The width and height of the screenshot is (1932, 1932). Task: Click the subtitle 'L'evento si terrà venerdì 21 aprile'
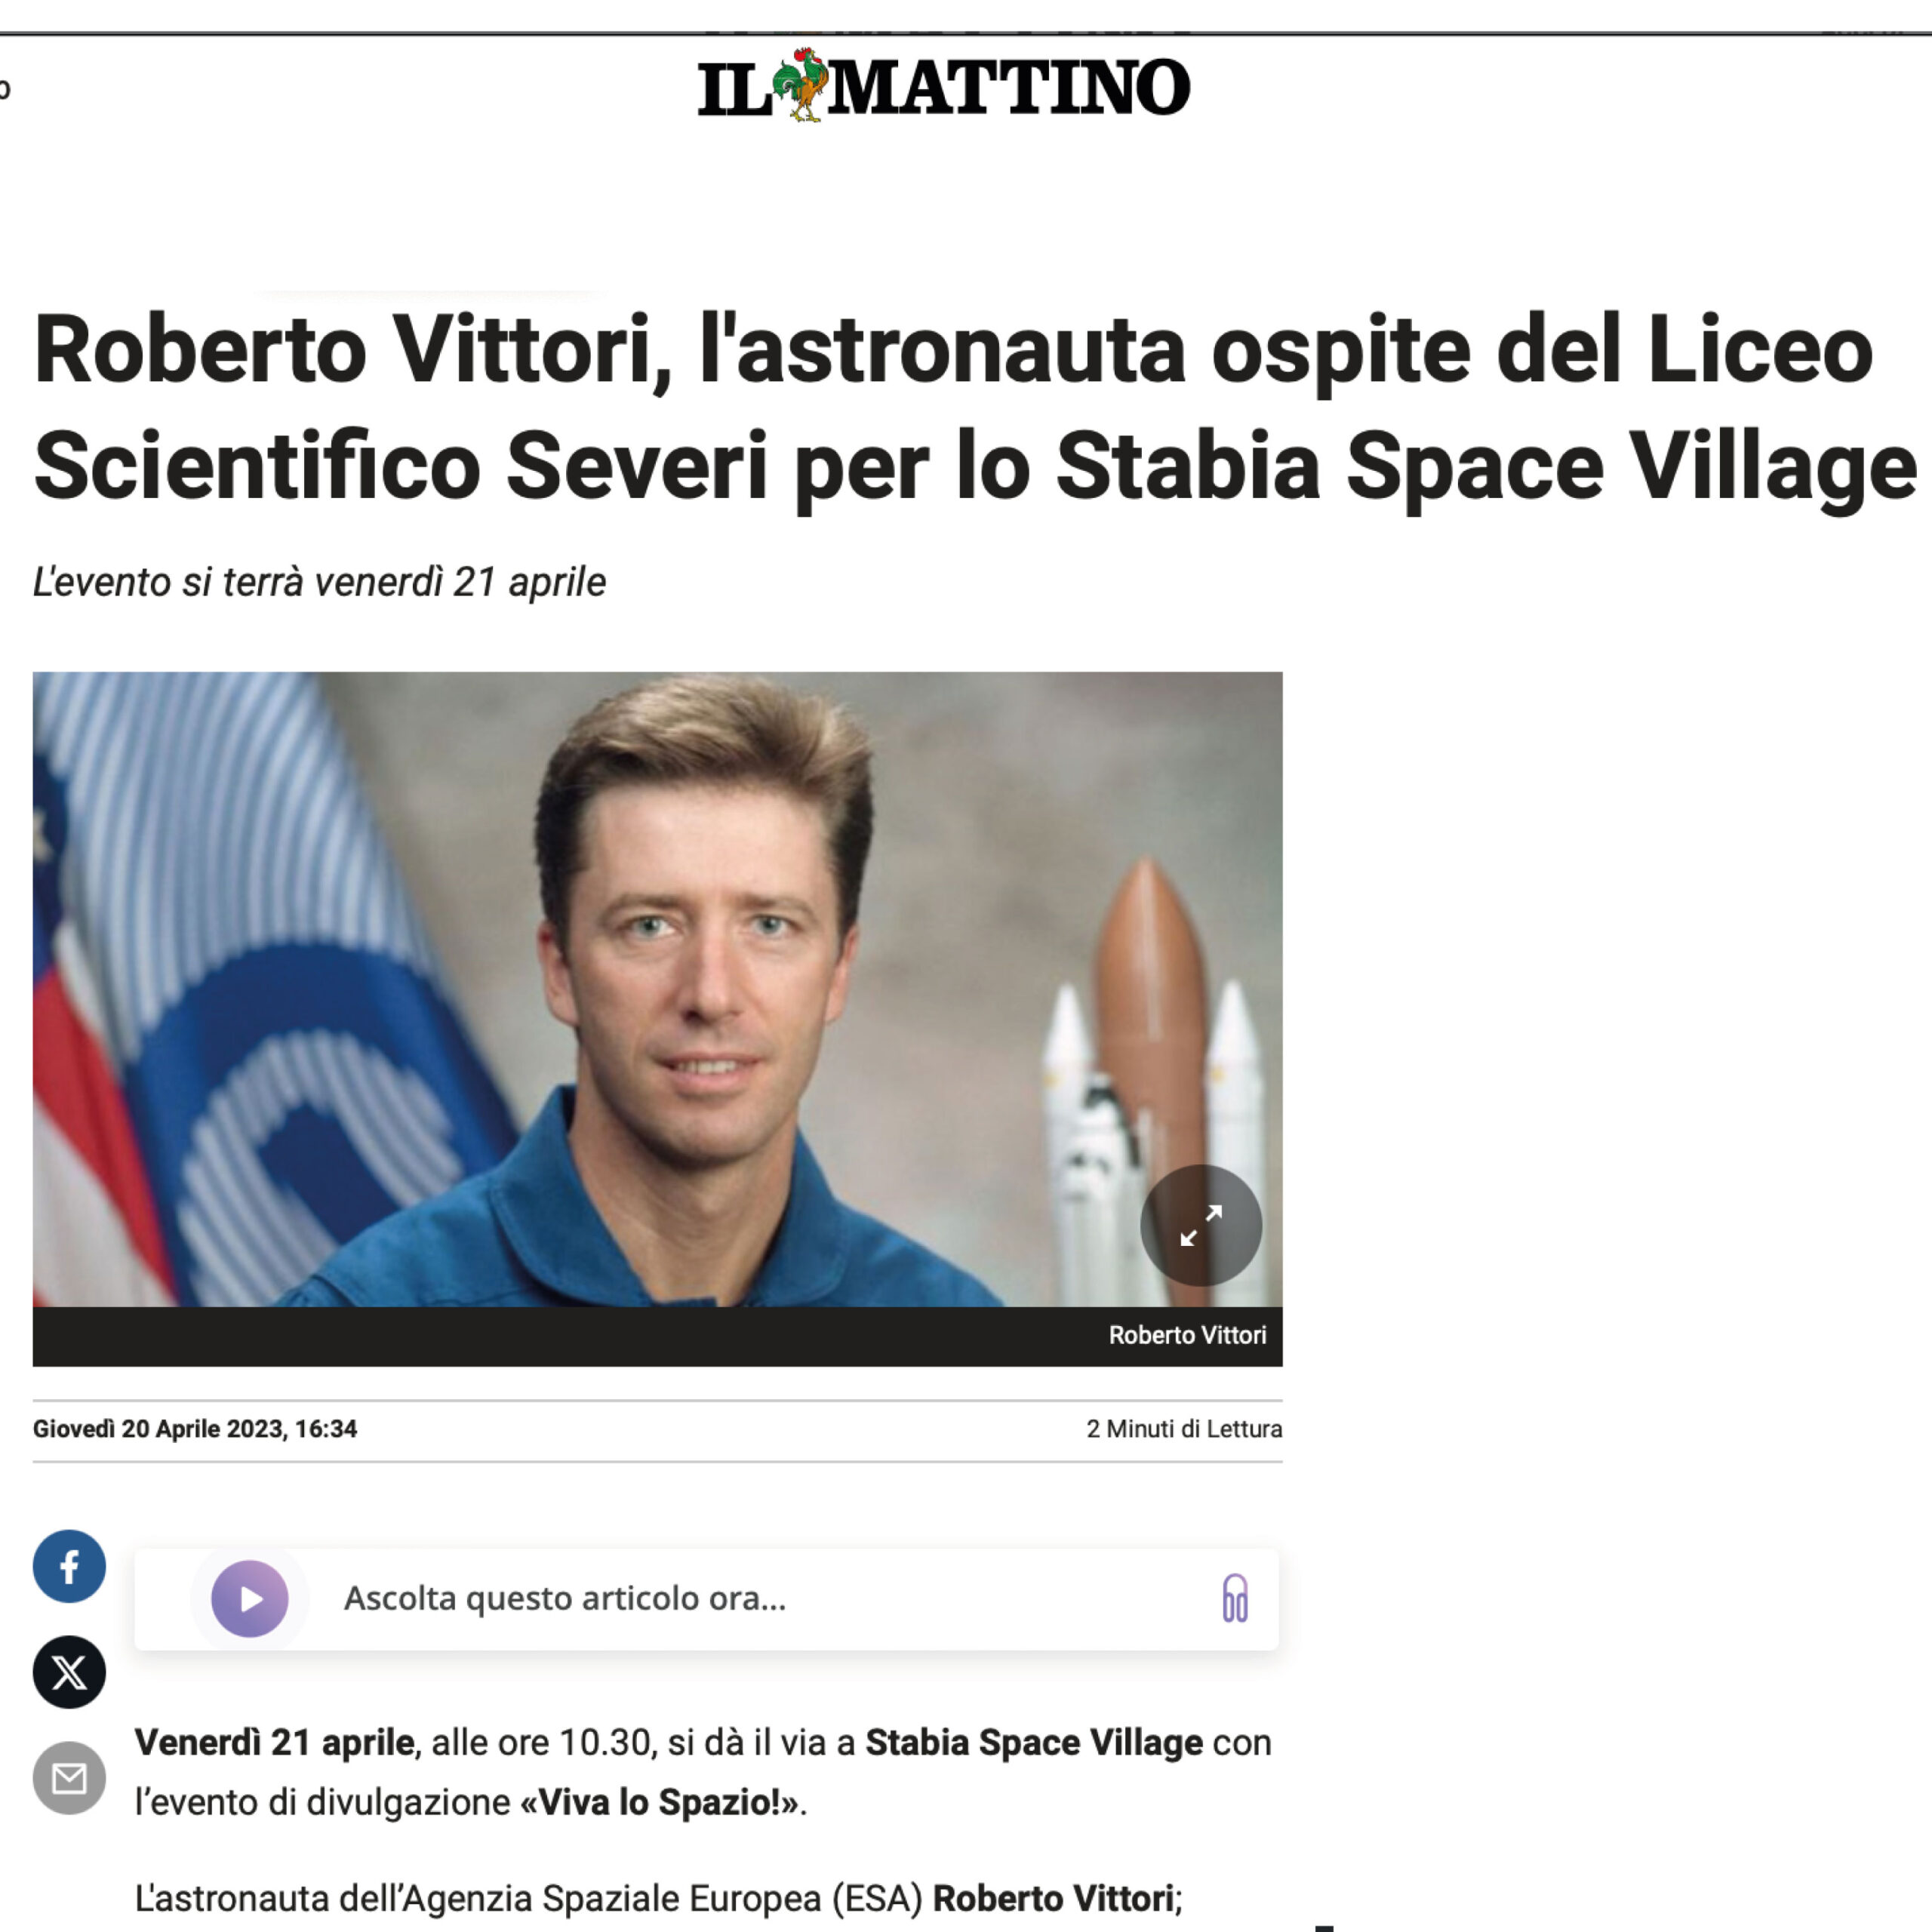(320, 582)
